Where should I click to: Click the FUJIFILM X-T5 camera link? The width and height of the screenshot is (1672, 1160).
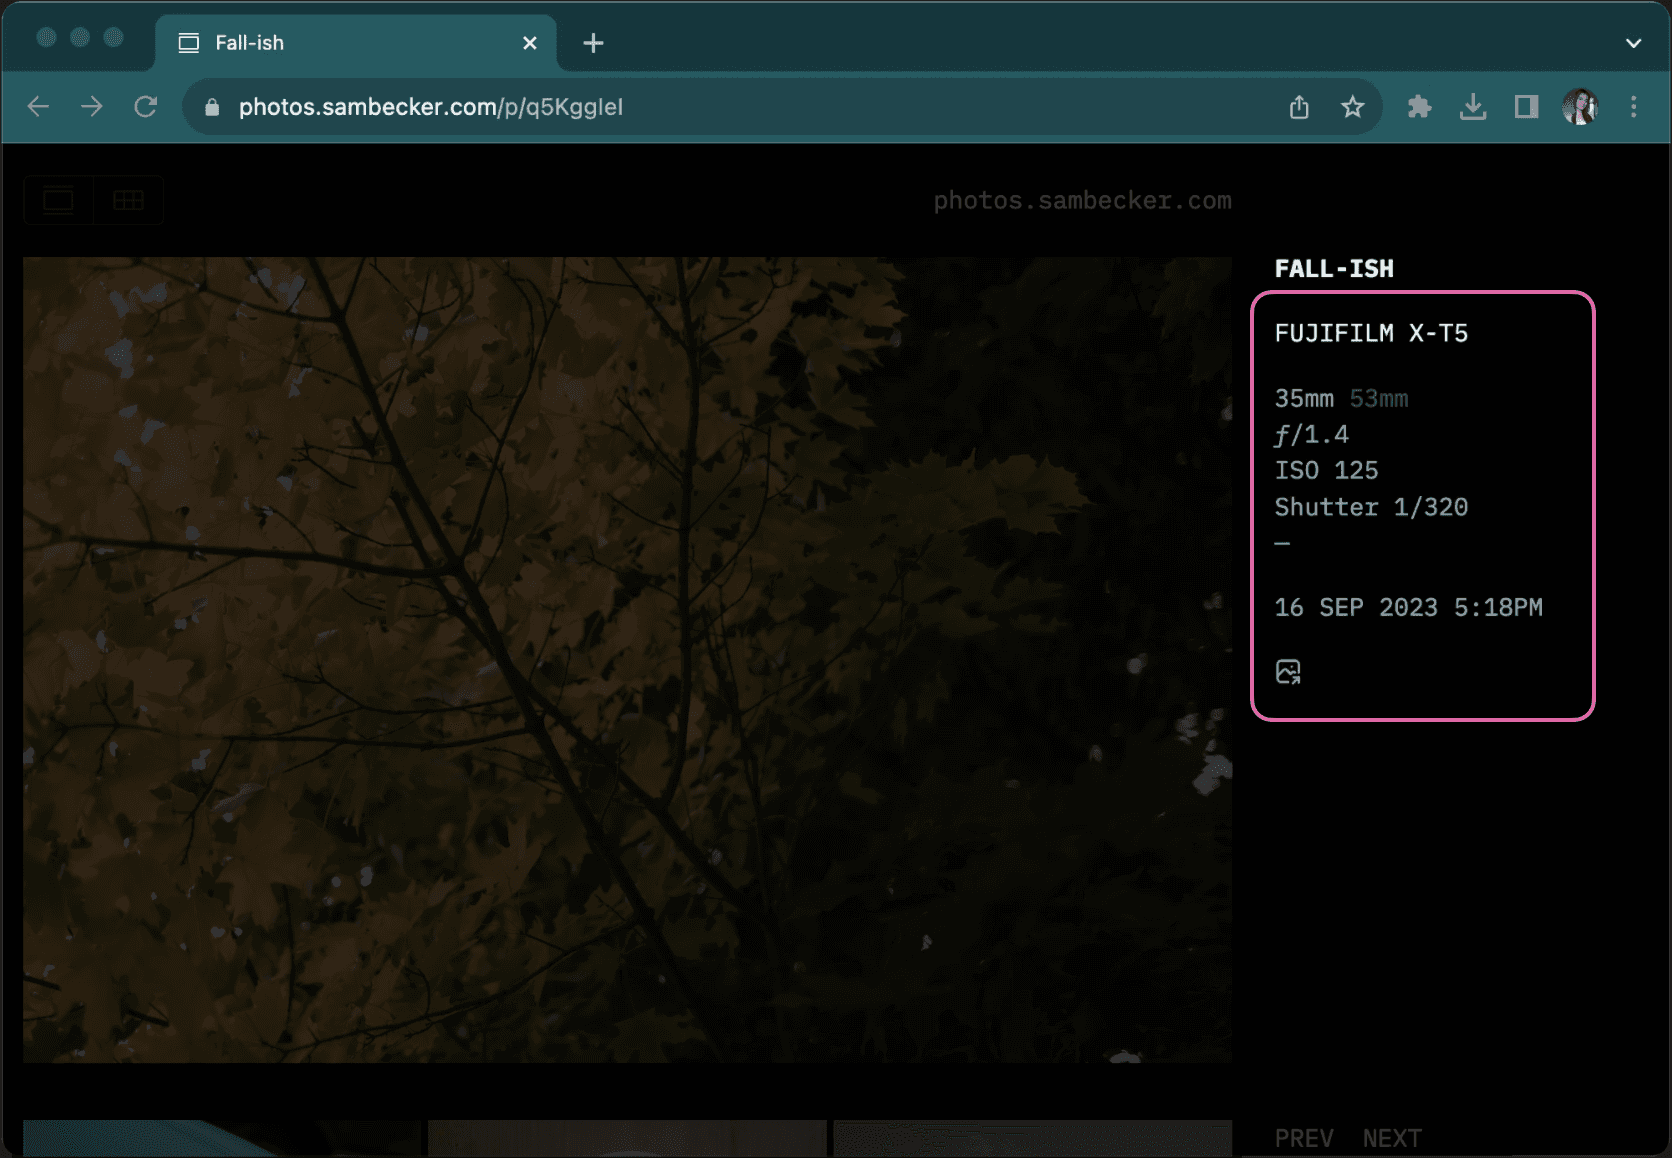tap(1370, 334)
